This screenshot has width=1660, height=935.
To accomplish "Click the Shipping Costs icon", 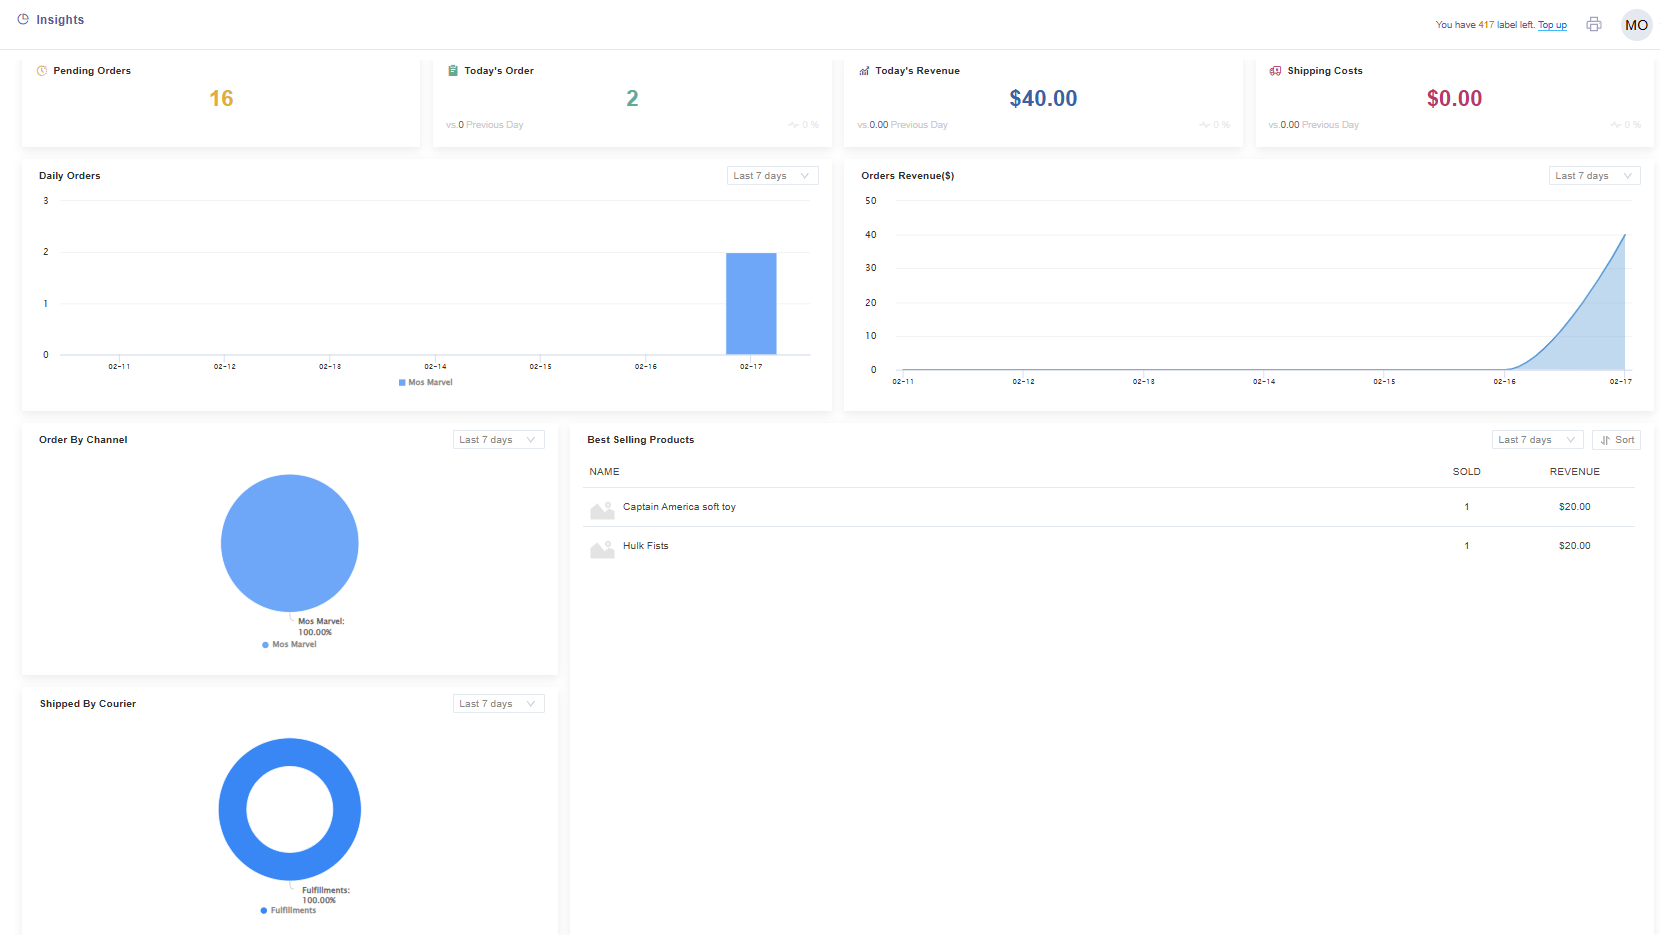I will click(x=1275, y=71).
